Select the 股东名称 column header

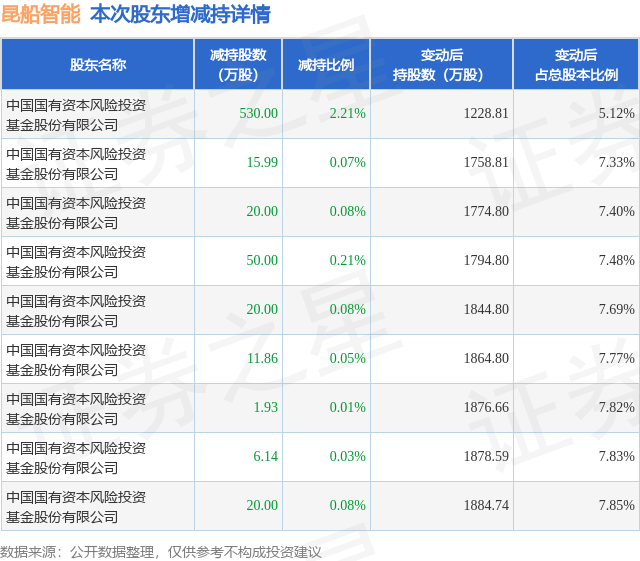tap(98, 65)
